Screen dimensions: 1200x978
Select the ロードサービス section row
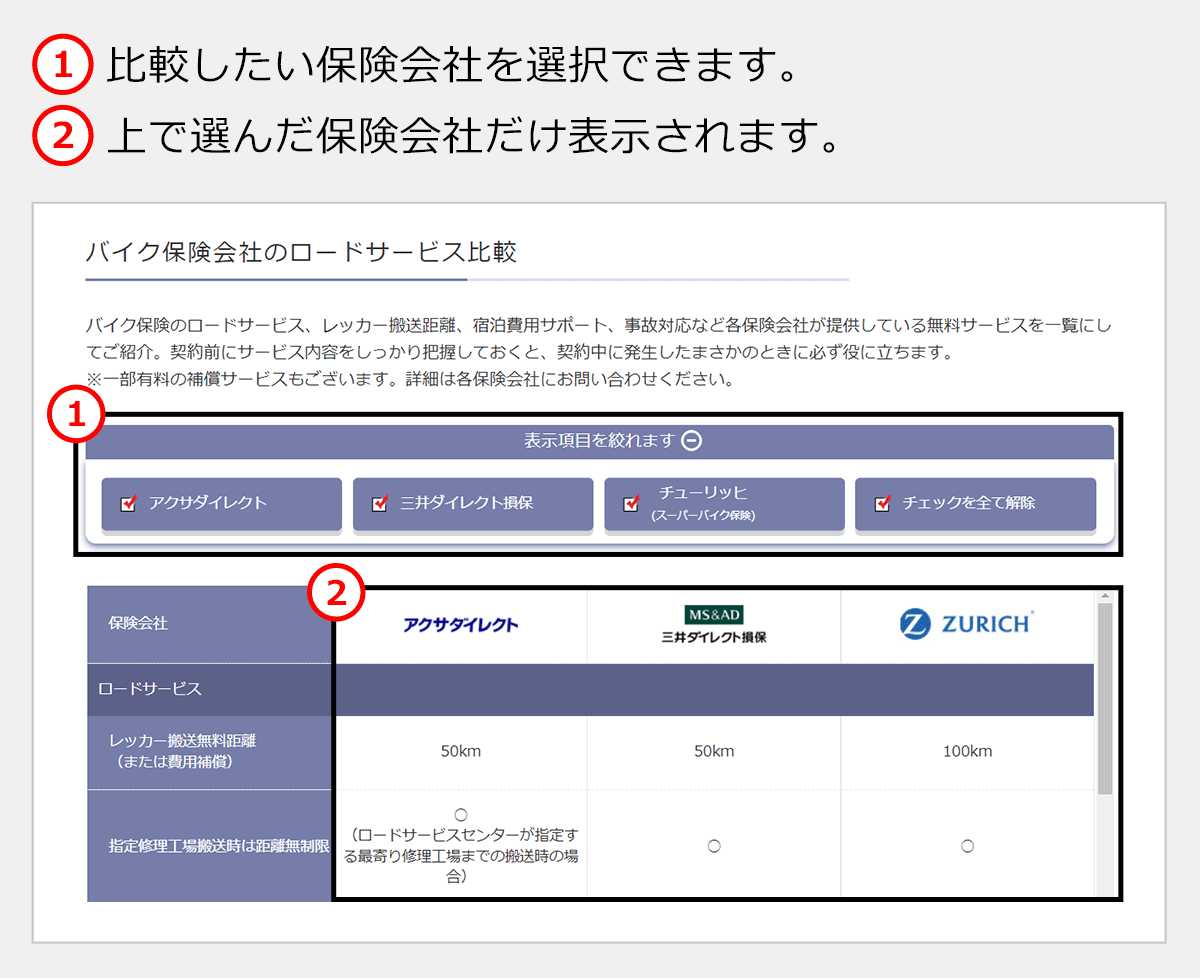pos(591,689)
